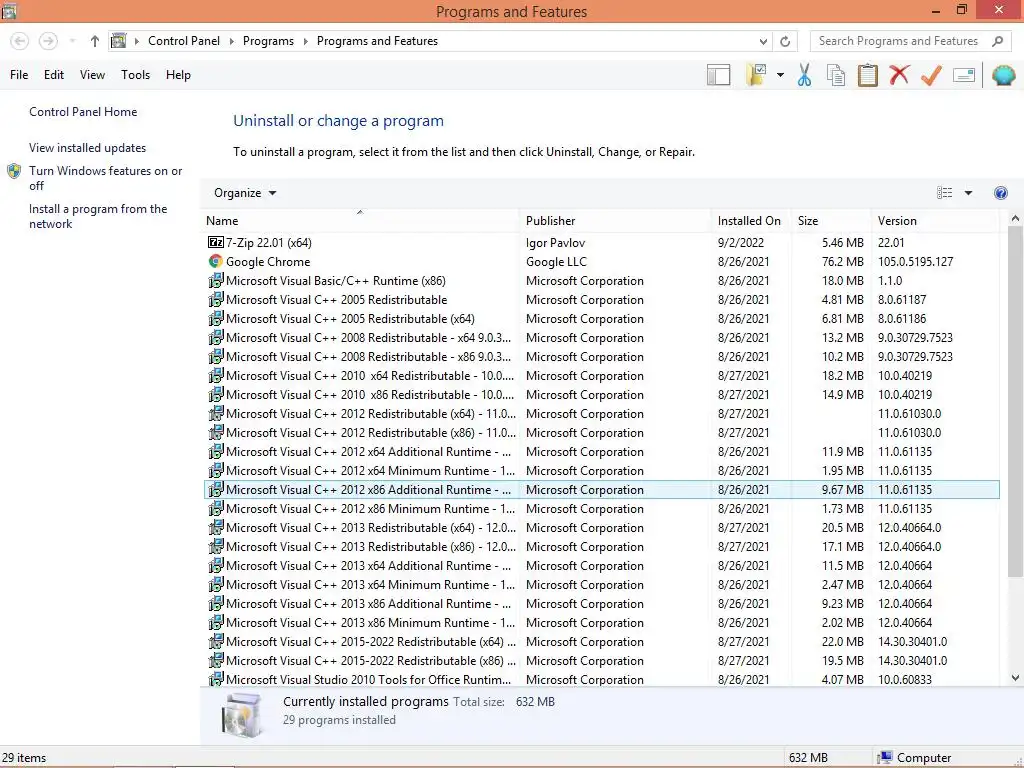Image resolution: width=1024 pixels, height=768 pixels.
Task: Click Igor Pavlov publisher cell
Action: 555,243
